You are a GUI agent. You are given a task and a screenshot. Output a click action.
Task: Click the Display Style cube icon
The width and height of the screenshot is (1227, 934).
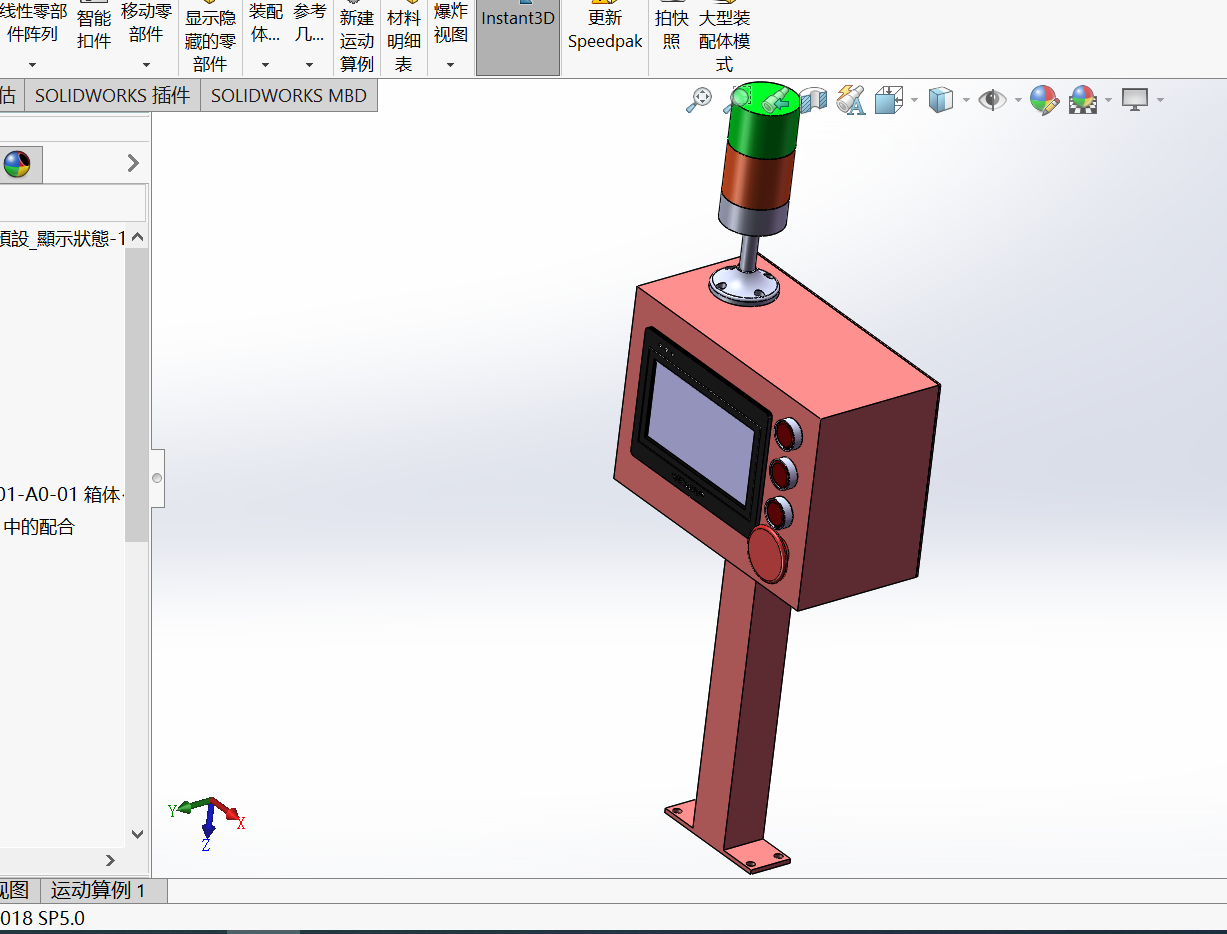tap(940, 100)
